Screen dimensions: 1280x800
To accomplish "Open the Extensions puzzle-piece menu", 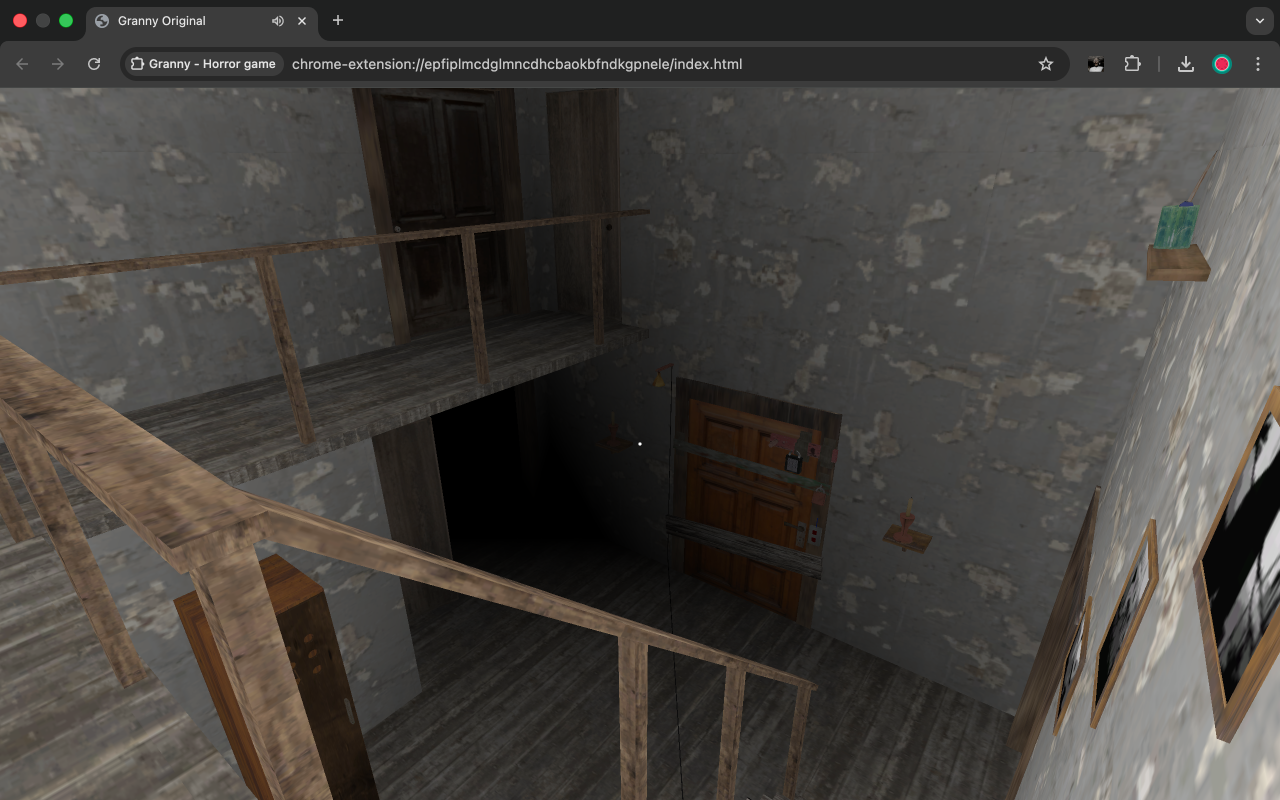I will coord(1132,64).
